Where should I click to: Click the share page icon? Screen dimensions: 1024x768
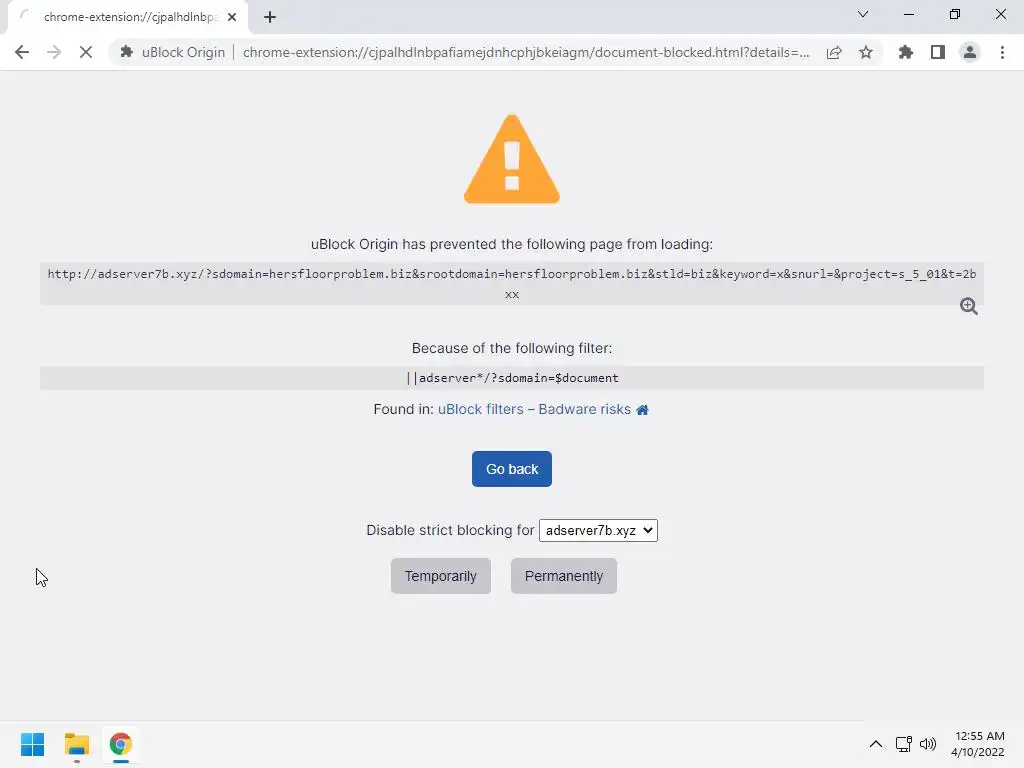(x=834, y=52)
